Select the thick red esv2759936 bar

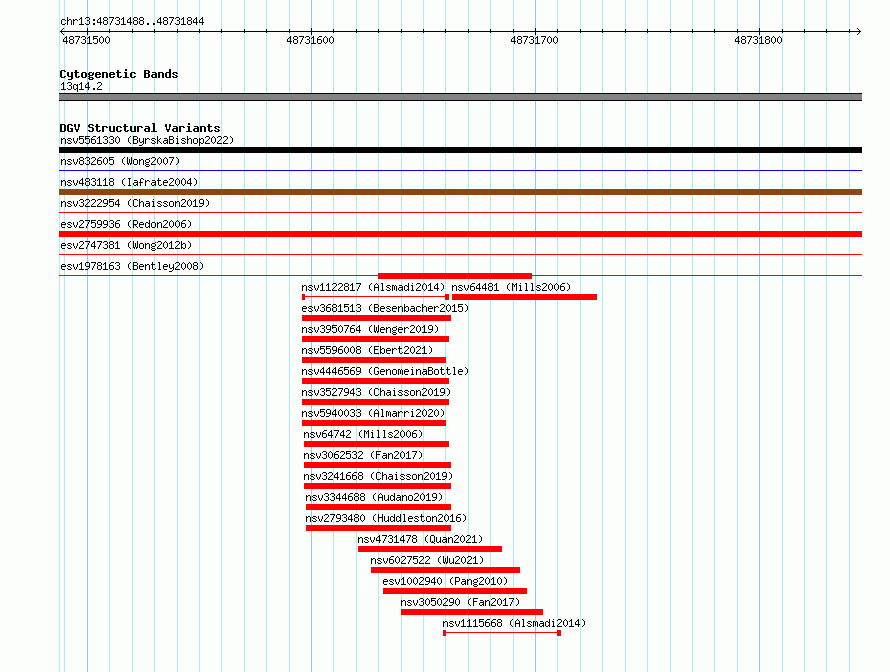click(460, 234)
